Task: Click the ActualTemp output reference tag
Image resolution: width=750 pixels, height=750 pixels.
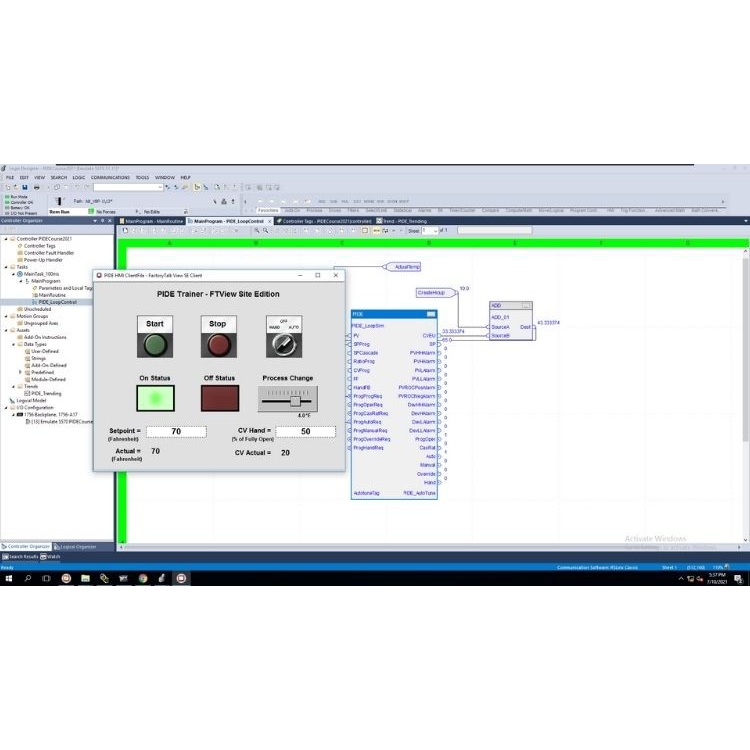Action: coord(404,267)
